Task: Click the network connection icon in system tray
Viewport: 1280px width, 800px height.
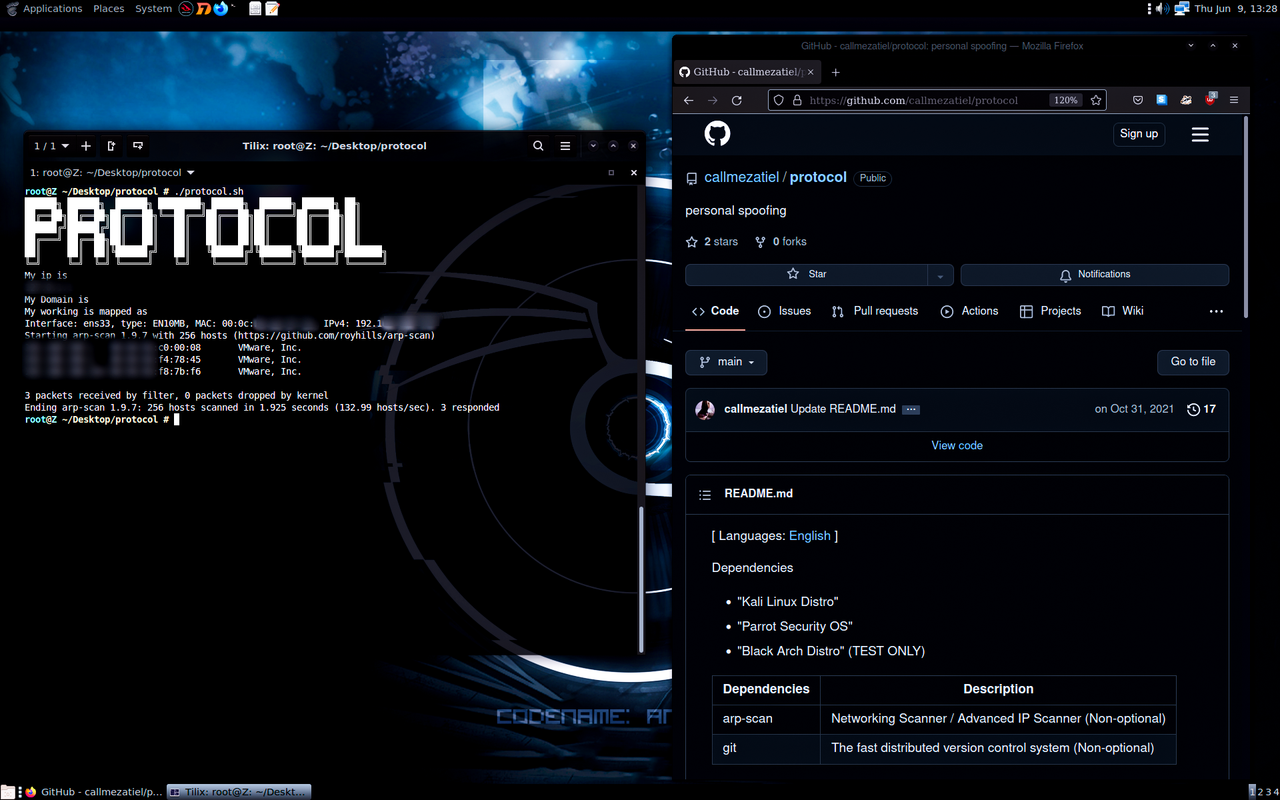Action: pyautogui.click(x=1181, y=8)
